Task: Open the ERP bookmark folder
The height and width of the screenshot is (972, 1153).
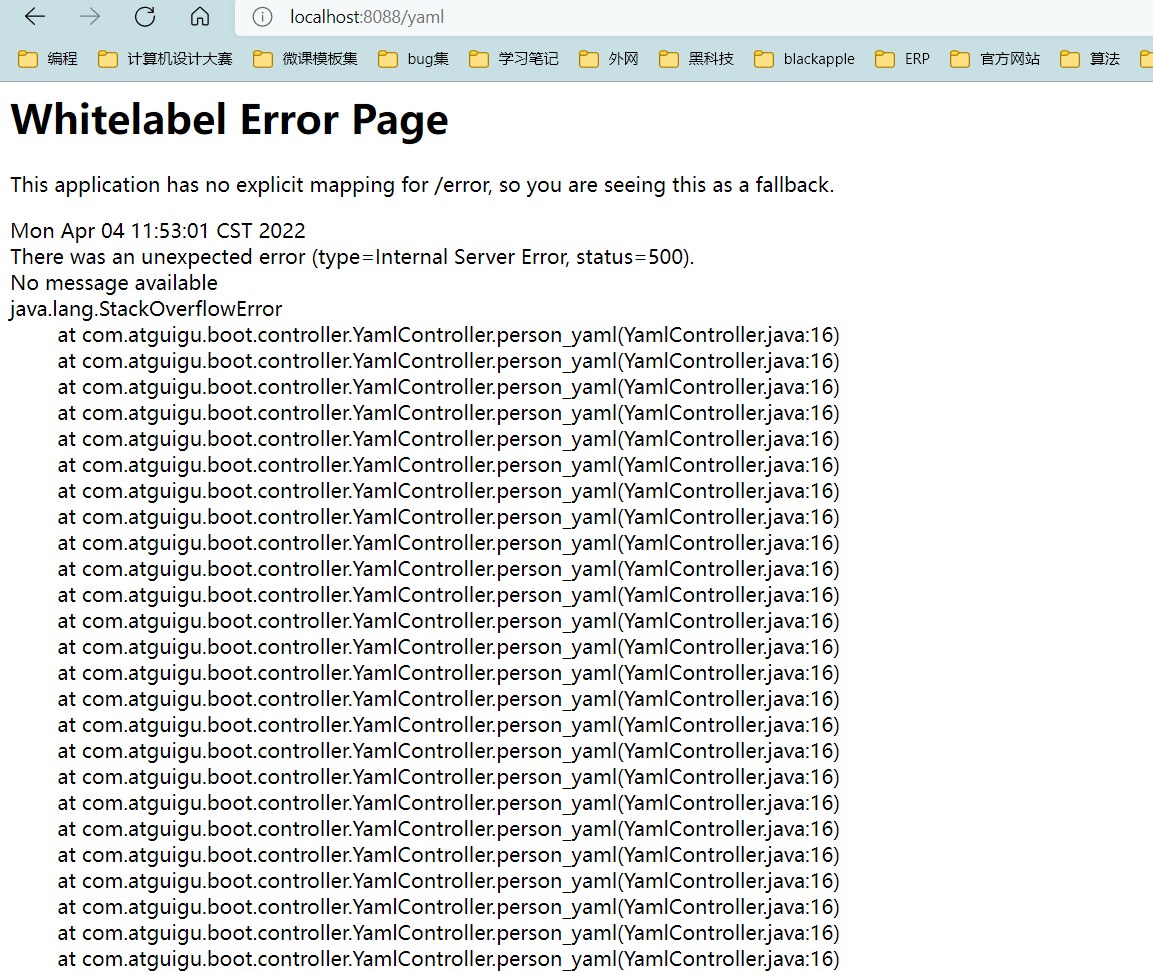Action: click(902, 59)
